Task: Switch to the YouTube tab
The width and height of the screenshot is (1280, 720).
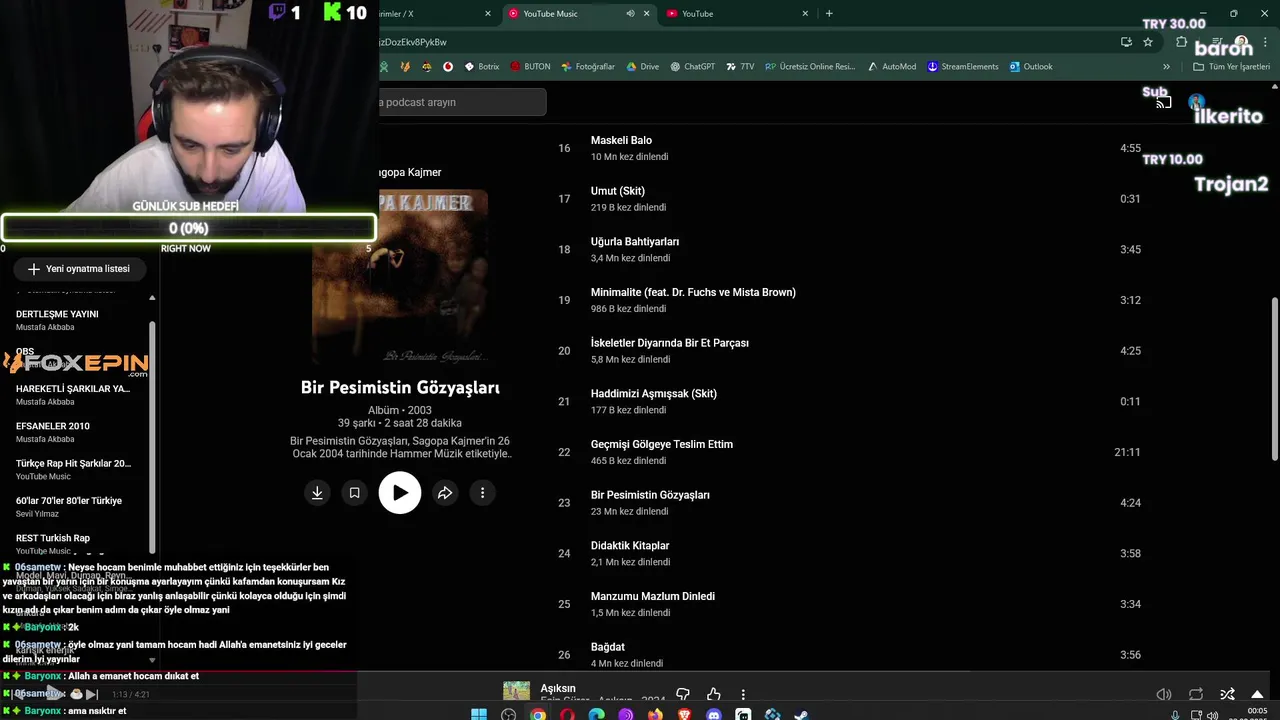Action: pyautogui.click(x=736, y=14)
